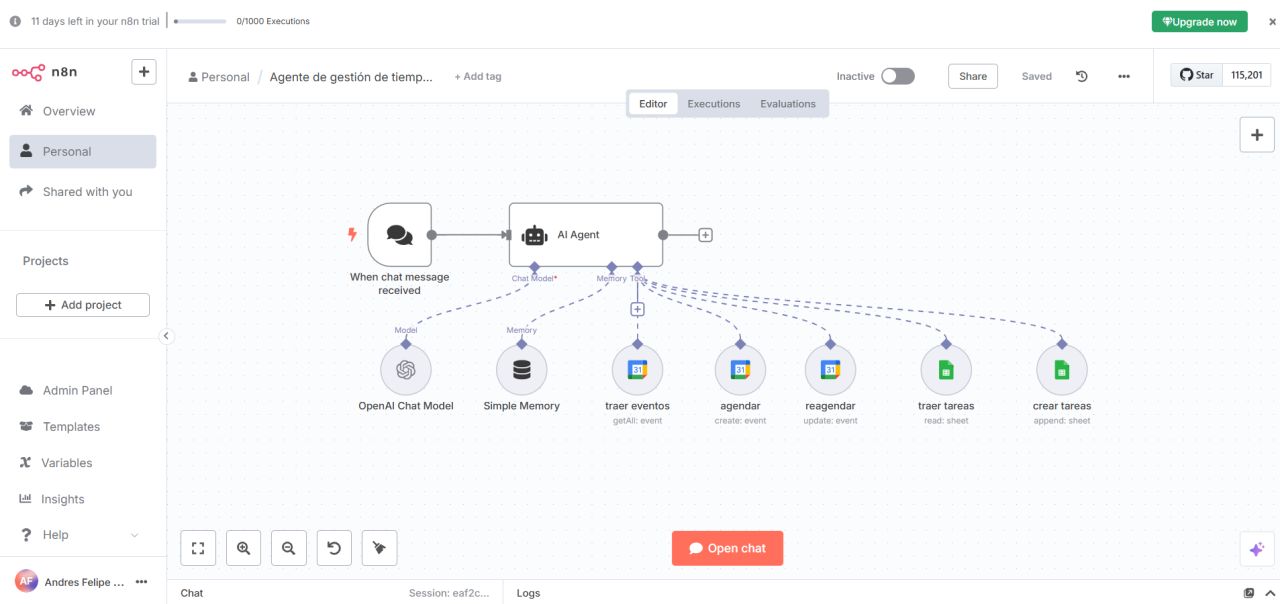The image size is (1280, 604).
Task: Open the traer eventos calendar node
Action: [637, 370]
